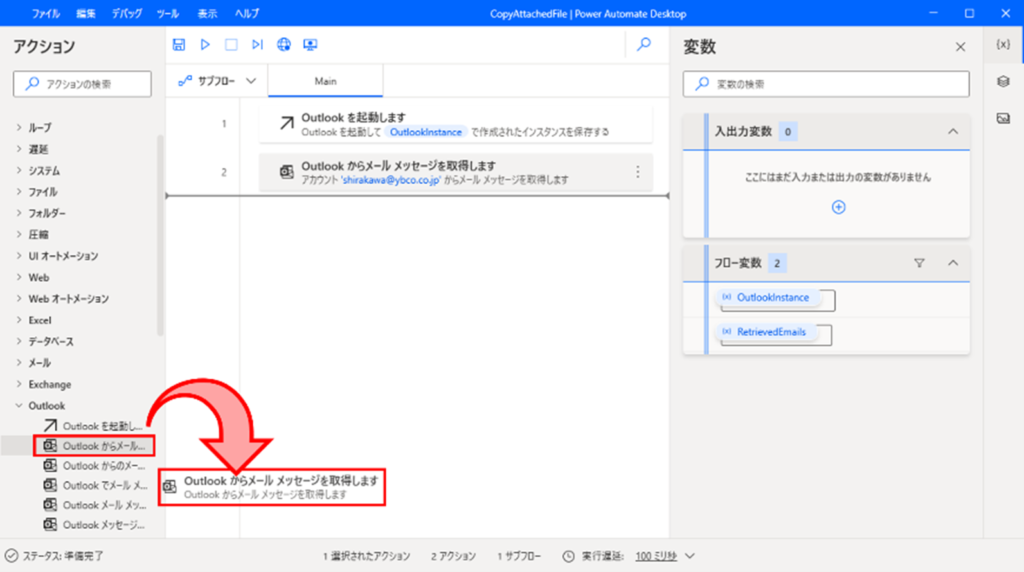Screen dimensions: 1024x572
Task: Open the ファイル menu
Action: (46, 13)
